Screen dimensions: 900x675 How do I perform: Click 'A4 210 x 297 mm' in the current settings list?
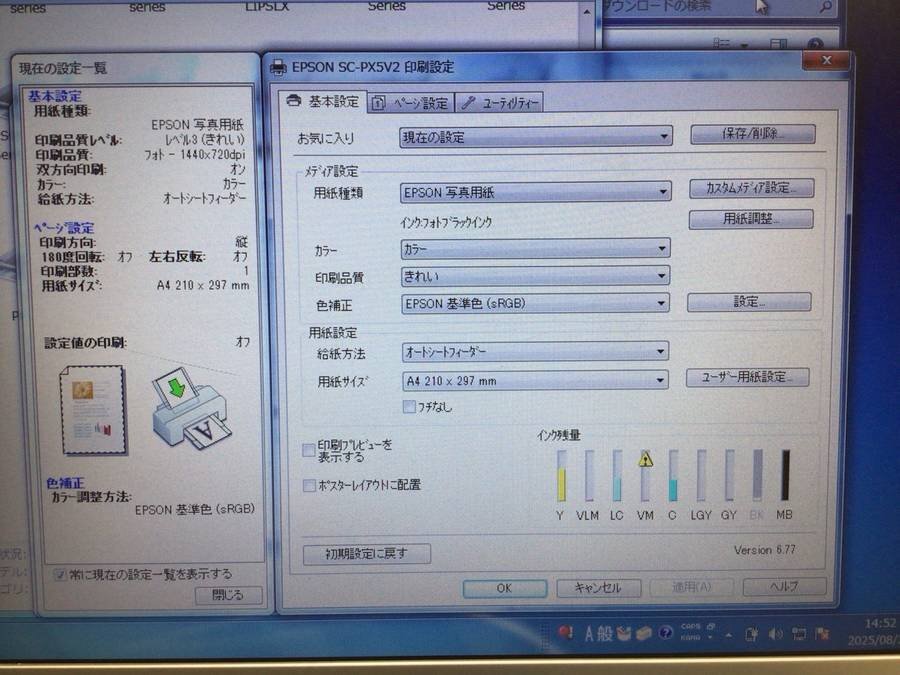tap(203, 285)
